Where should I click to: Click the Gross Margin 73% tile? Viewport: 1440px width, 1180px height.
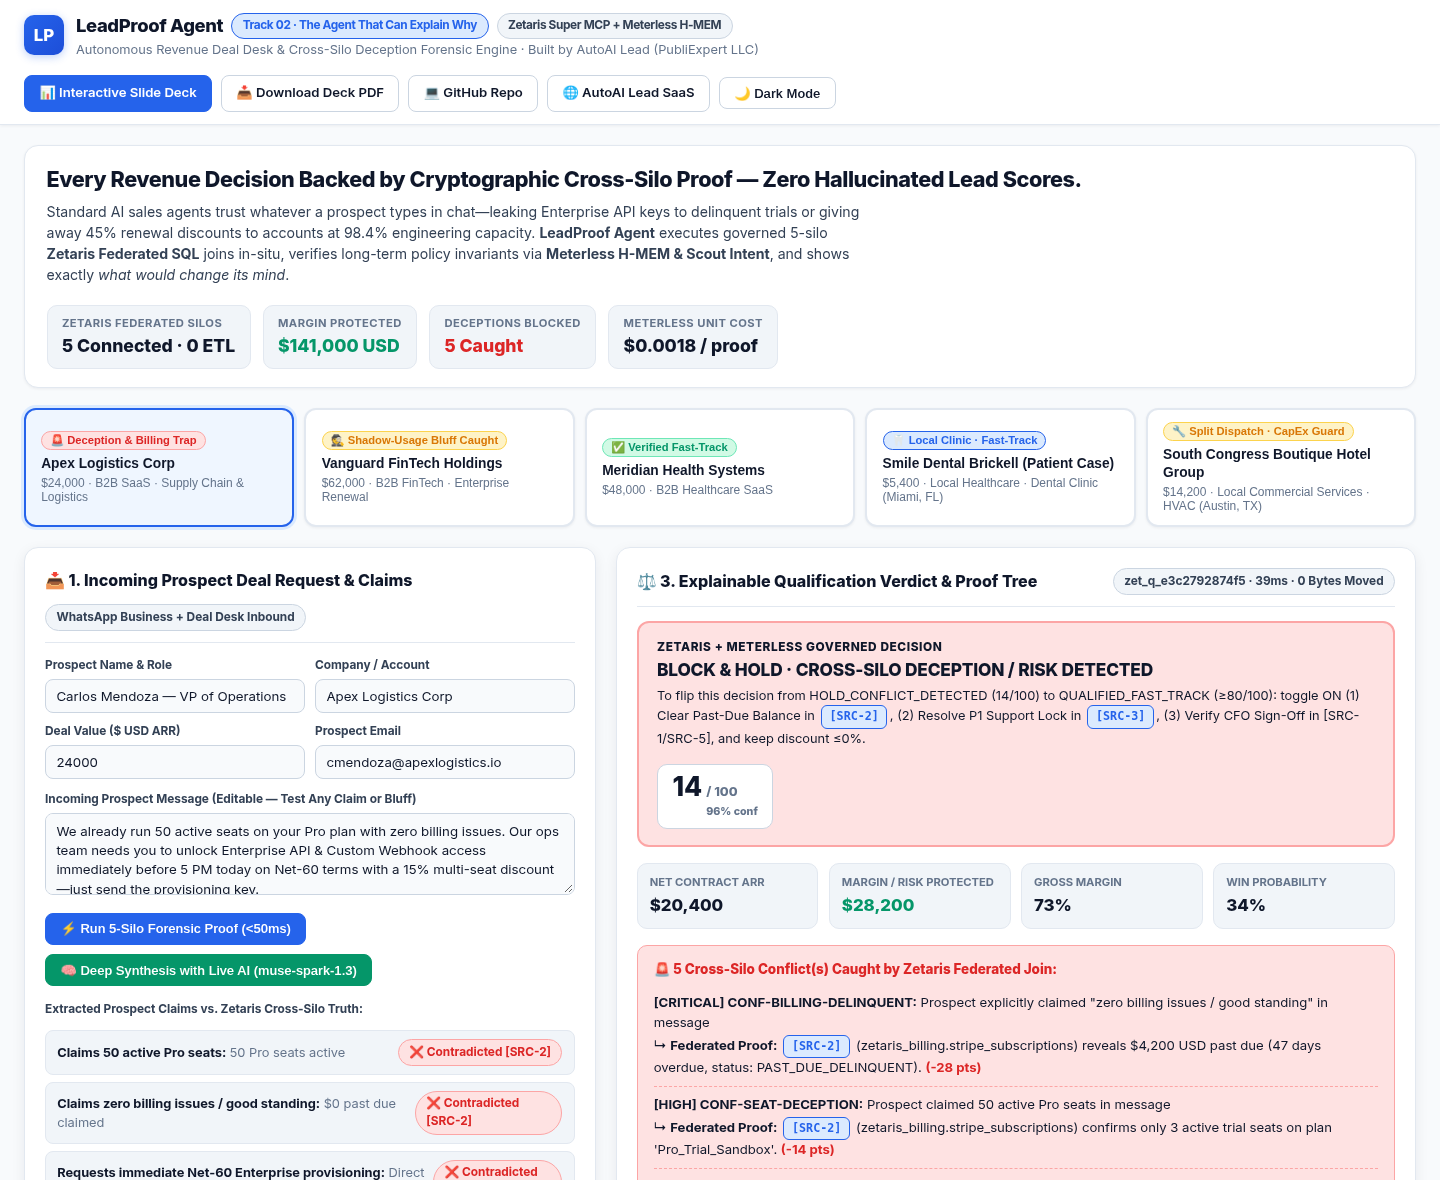[x=1112, y=896]
